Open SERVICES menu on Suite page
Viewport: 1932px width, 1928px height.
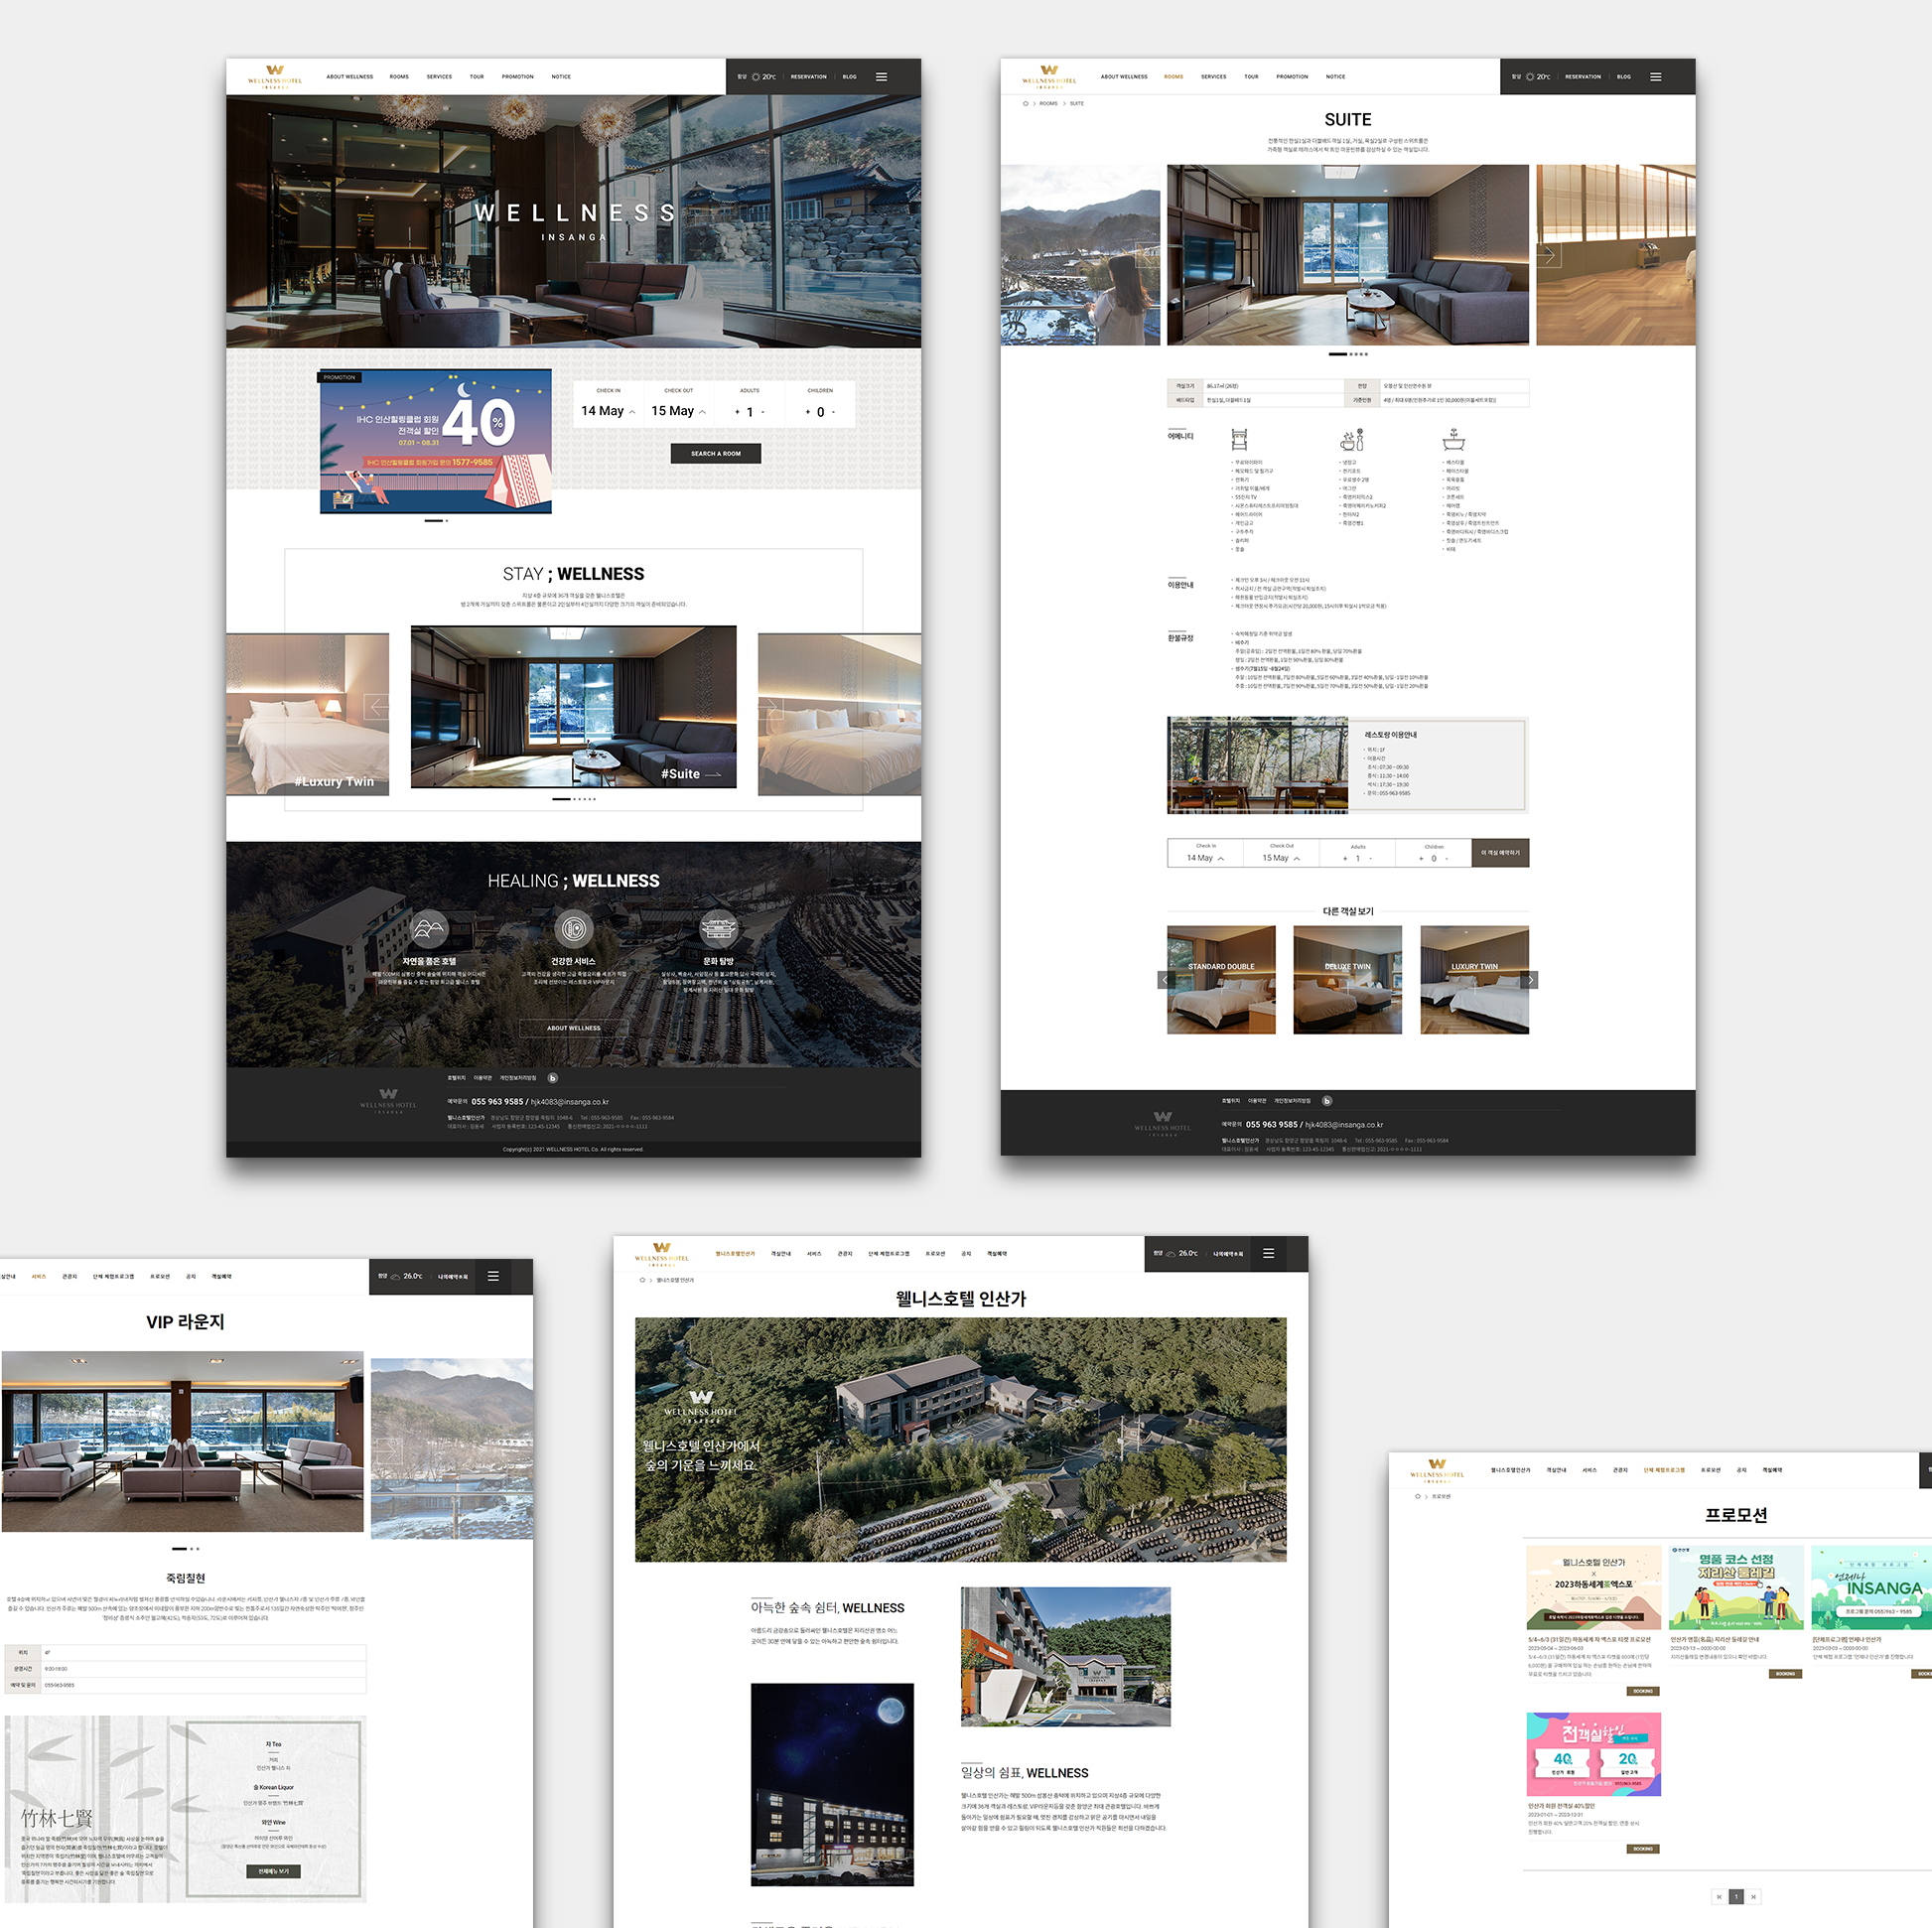(x=1214, y=77)
